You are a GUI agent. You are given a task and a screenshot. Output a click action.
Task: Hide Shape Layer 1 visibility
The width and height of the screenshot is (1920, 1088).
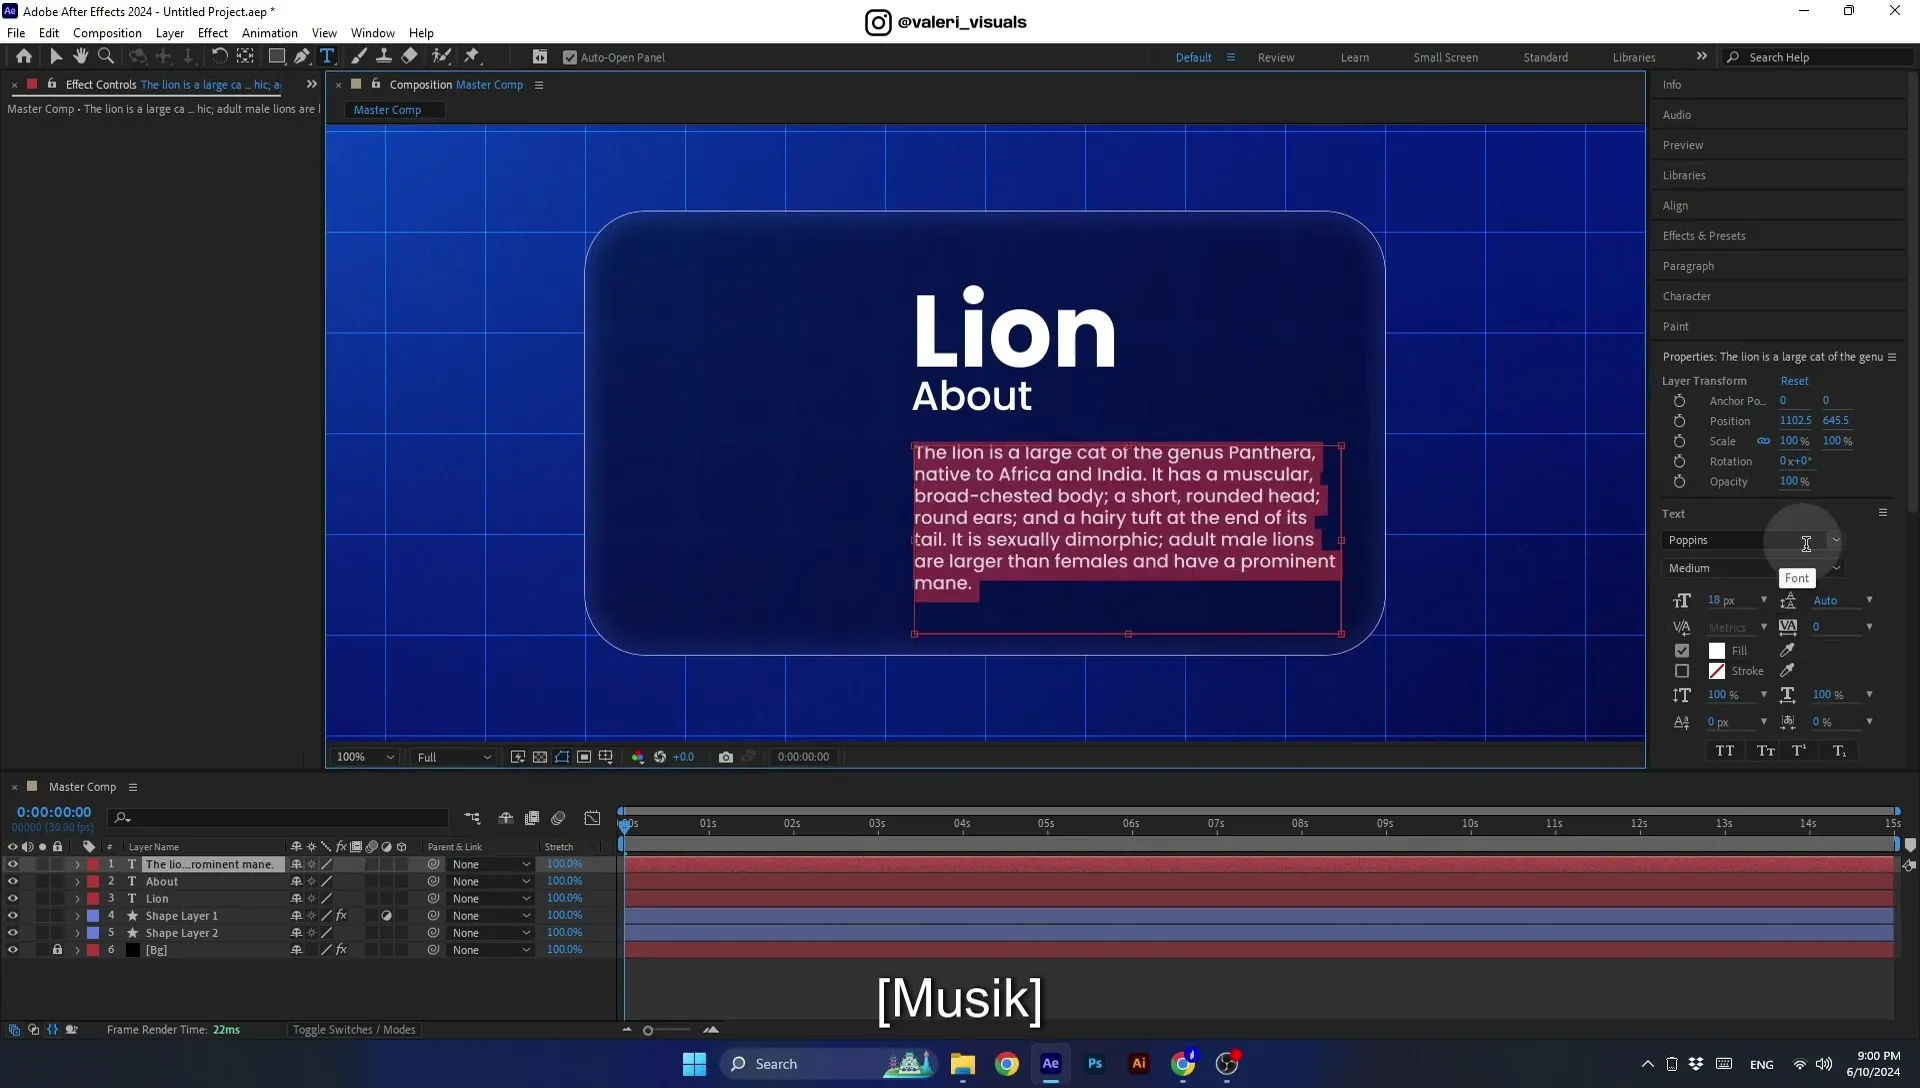(13, 915)
